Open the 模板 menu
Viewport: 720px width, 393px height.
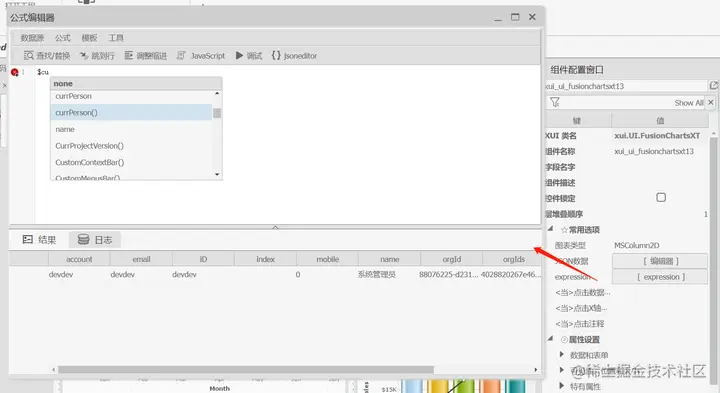(x=90, y=38)
